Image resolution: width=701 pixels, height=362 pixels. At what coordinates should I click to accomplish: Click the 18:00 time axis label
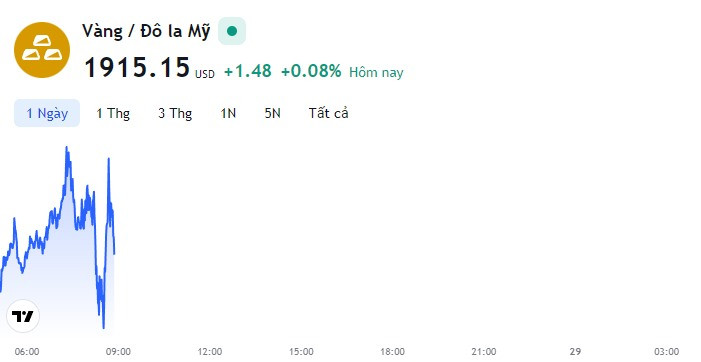point(393,352)
